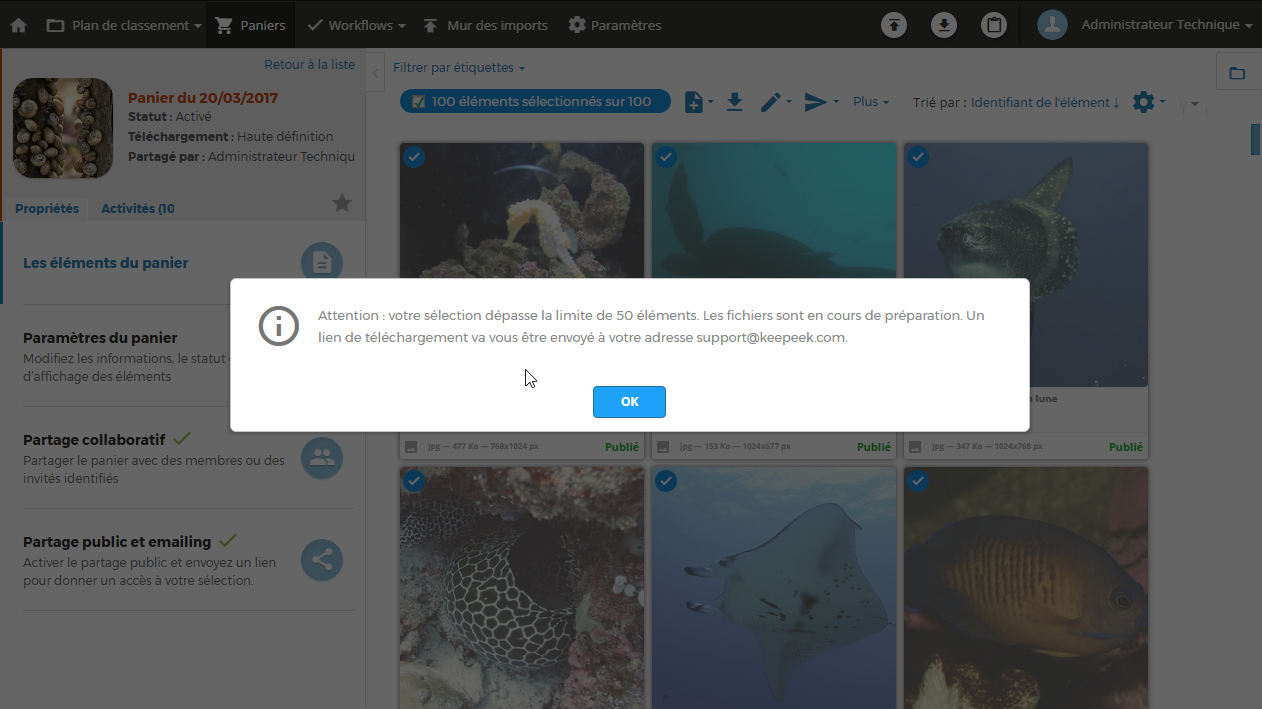The height and width of the screenshot is (709, 1262).
Task: Click the "Publié" status under the sunfish photo
Action: coord(1126,447)
